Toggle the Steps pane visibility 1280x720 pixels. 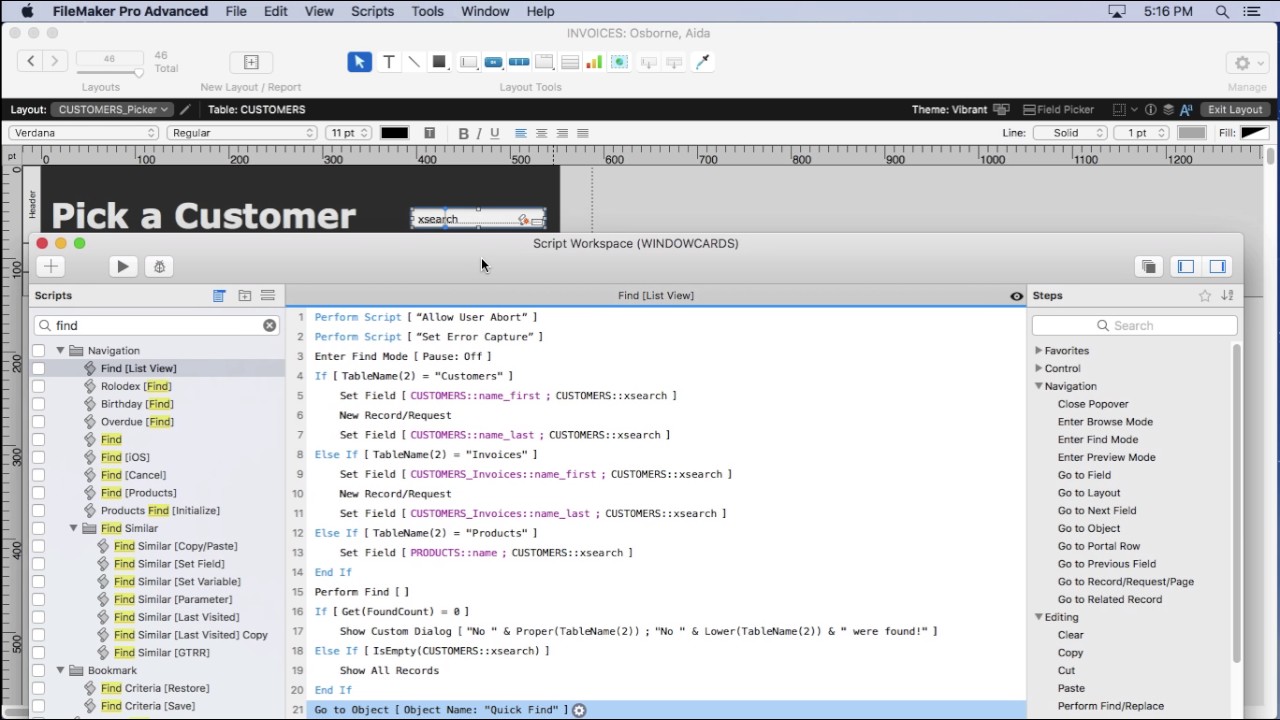click(1218, 266)
